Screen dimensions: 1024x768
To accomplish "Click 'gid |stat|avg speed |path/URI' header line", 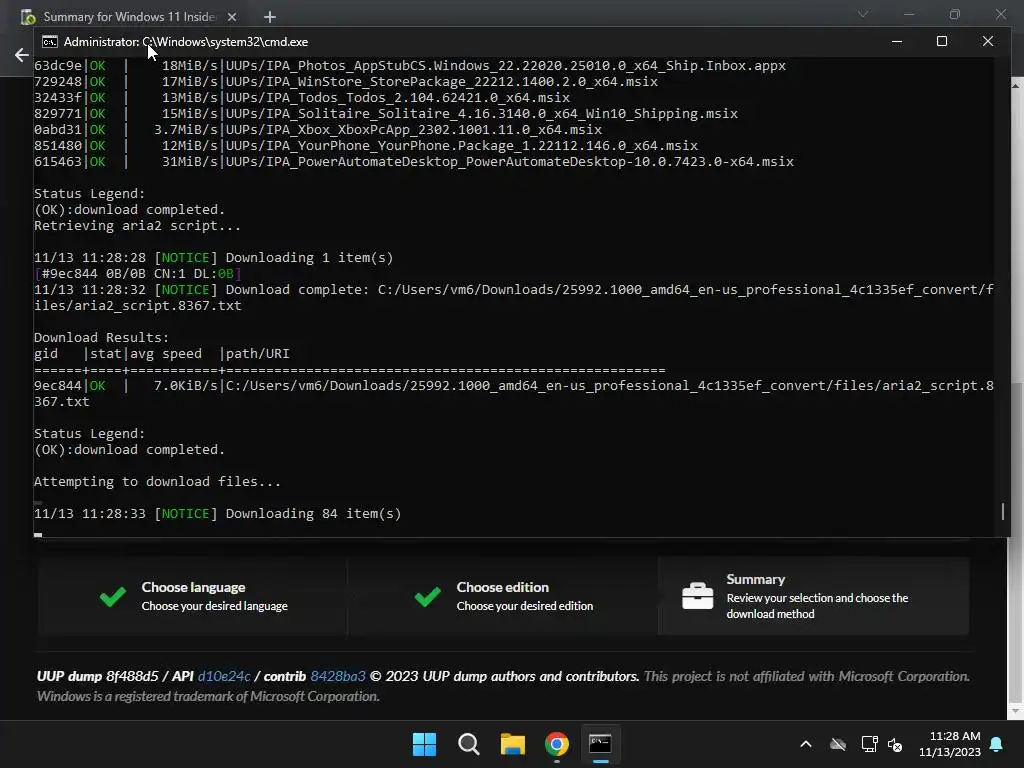I will click(161, 353).
